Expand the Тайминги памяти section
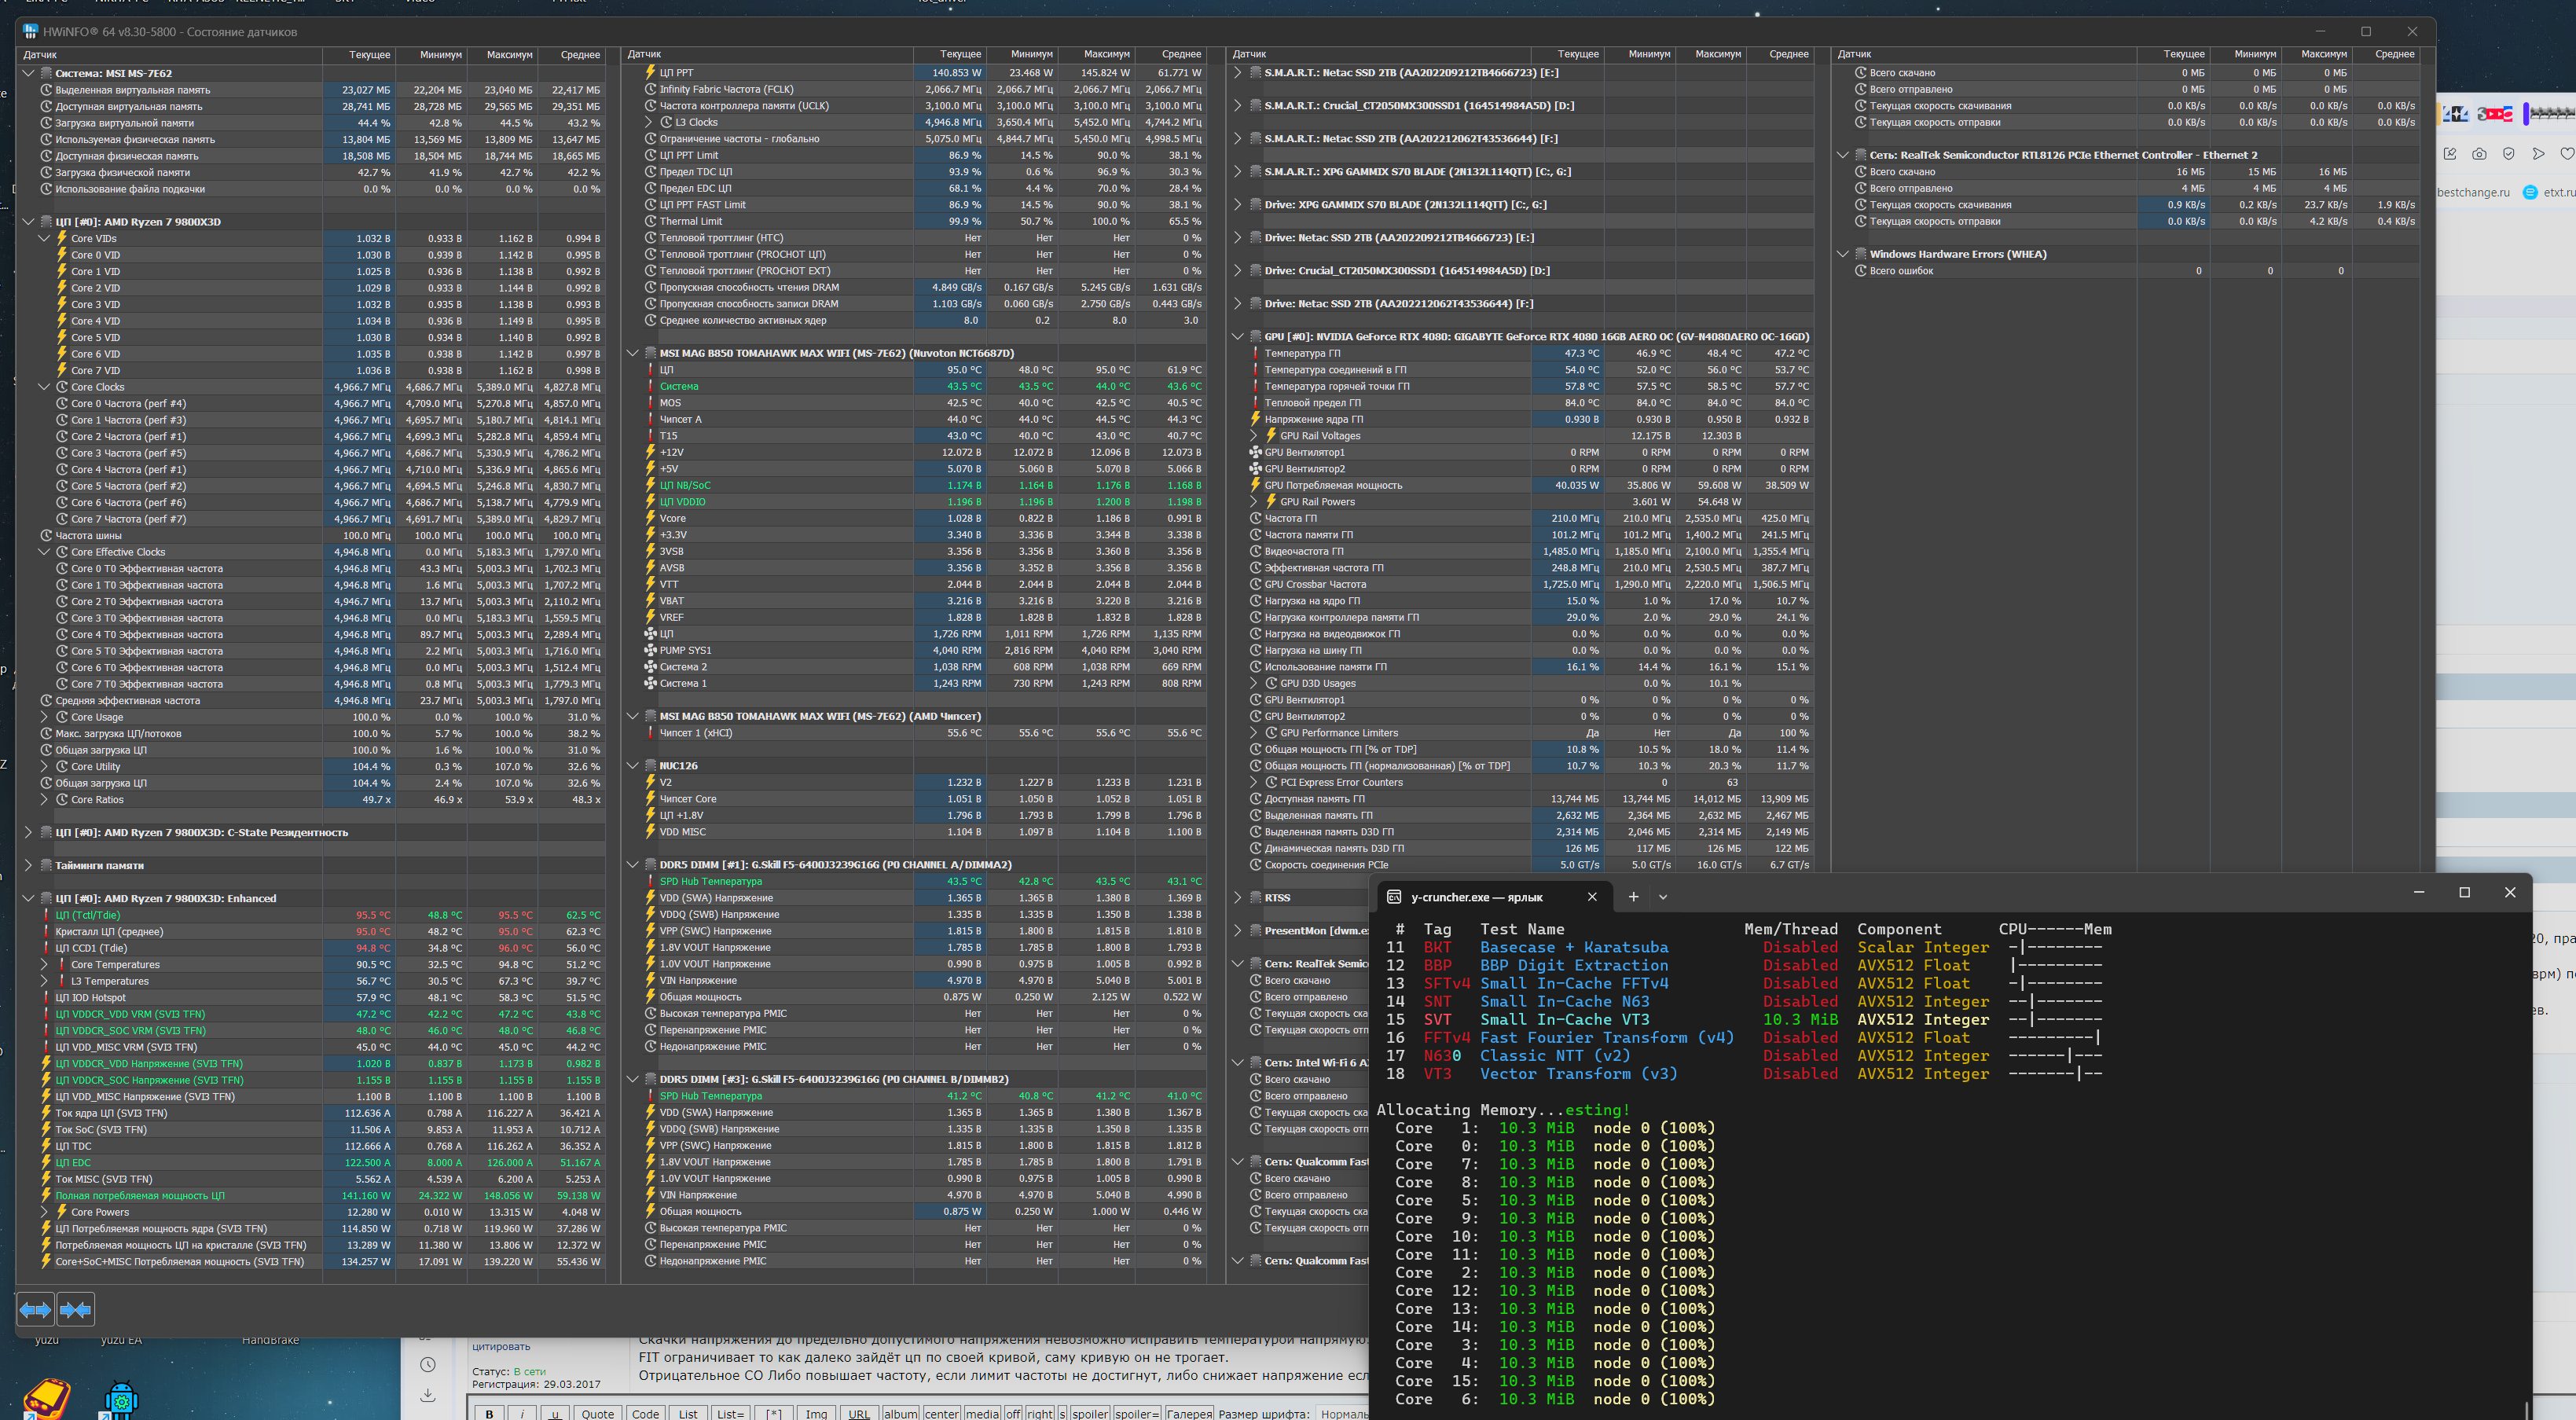Image resolution: width=2576 pixels, height=1420 pixels. click(x=28, y=865)
